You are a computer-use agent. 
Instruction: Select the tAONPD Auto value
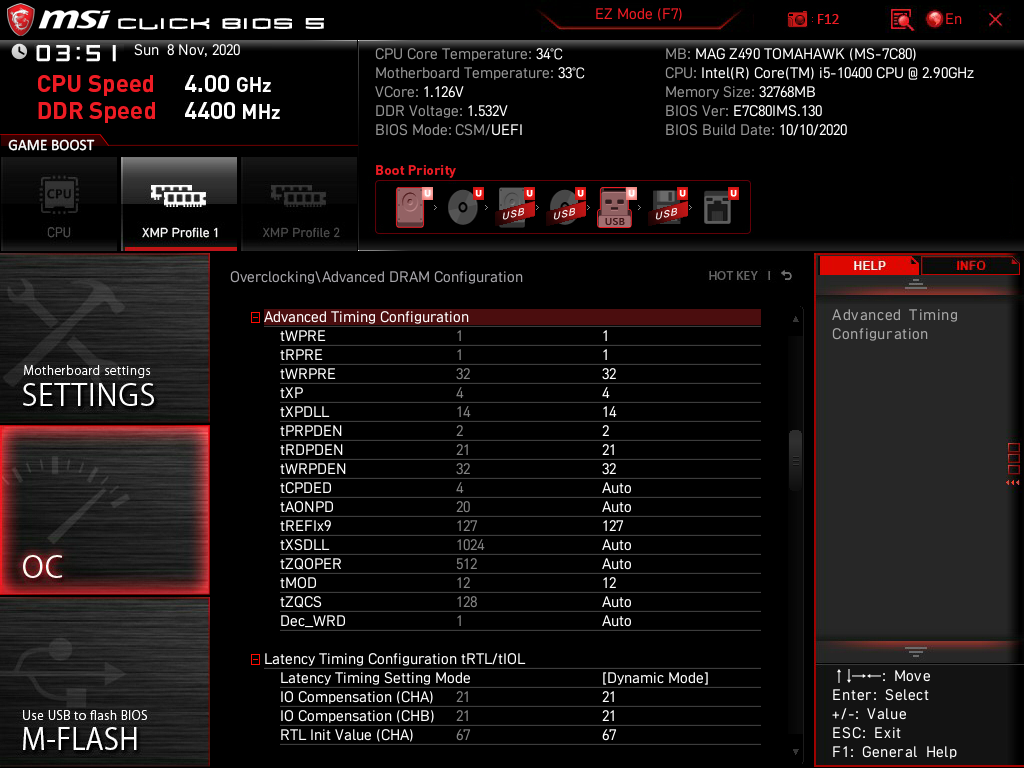(616, 507)
